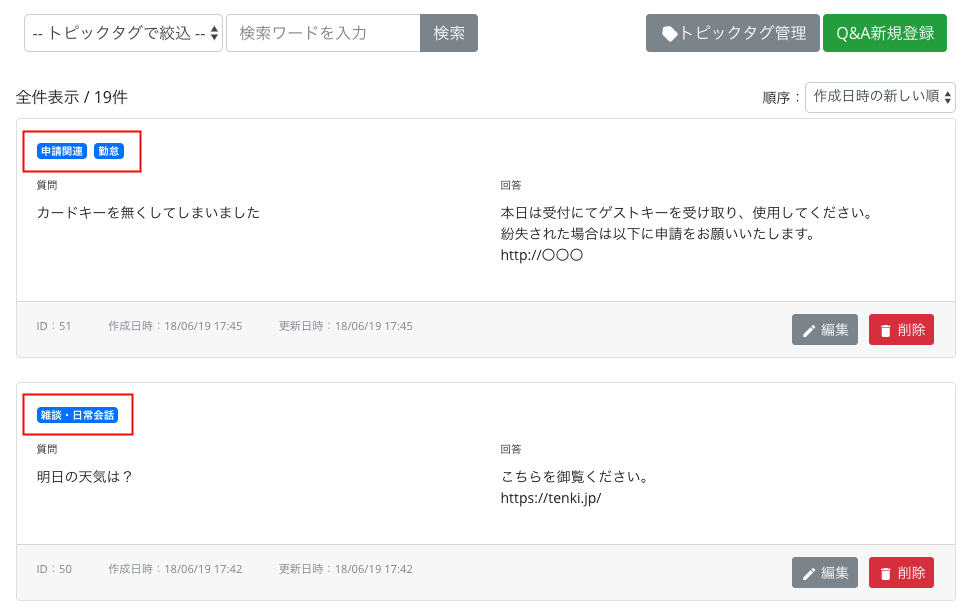The image size is (972, 615).
Task: Click the pencil edit icon for ID 51
Action: pos(809,330)
